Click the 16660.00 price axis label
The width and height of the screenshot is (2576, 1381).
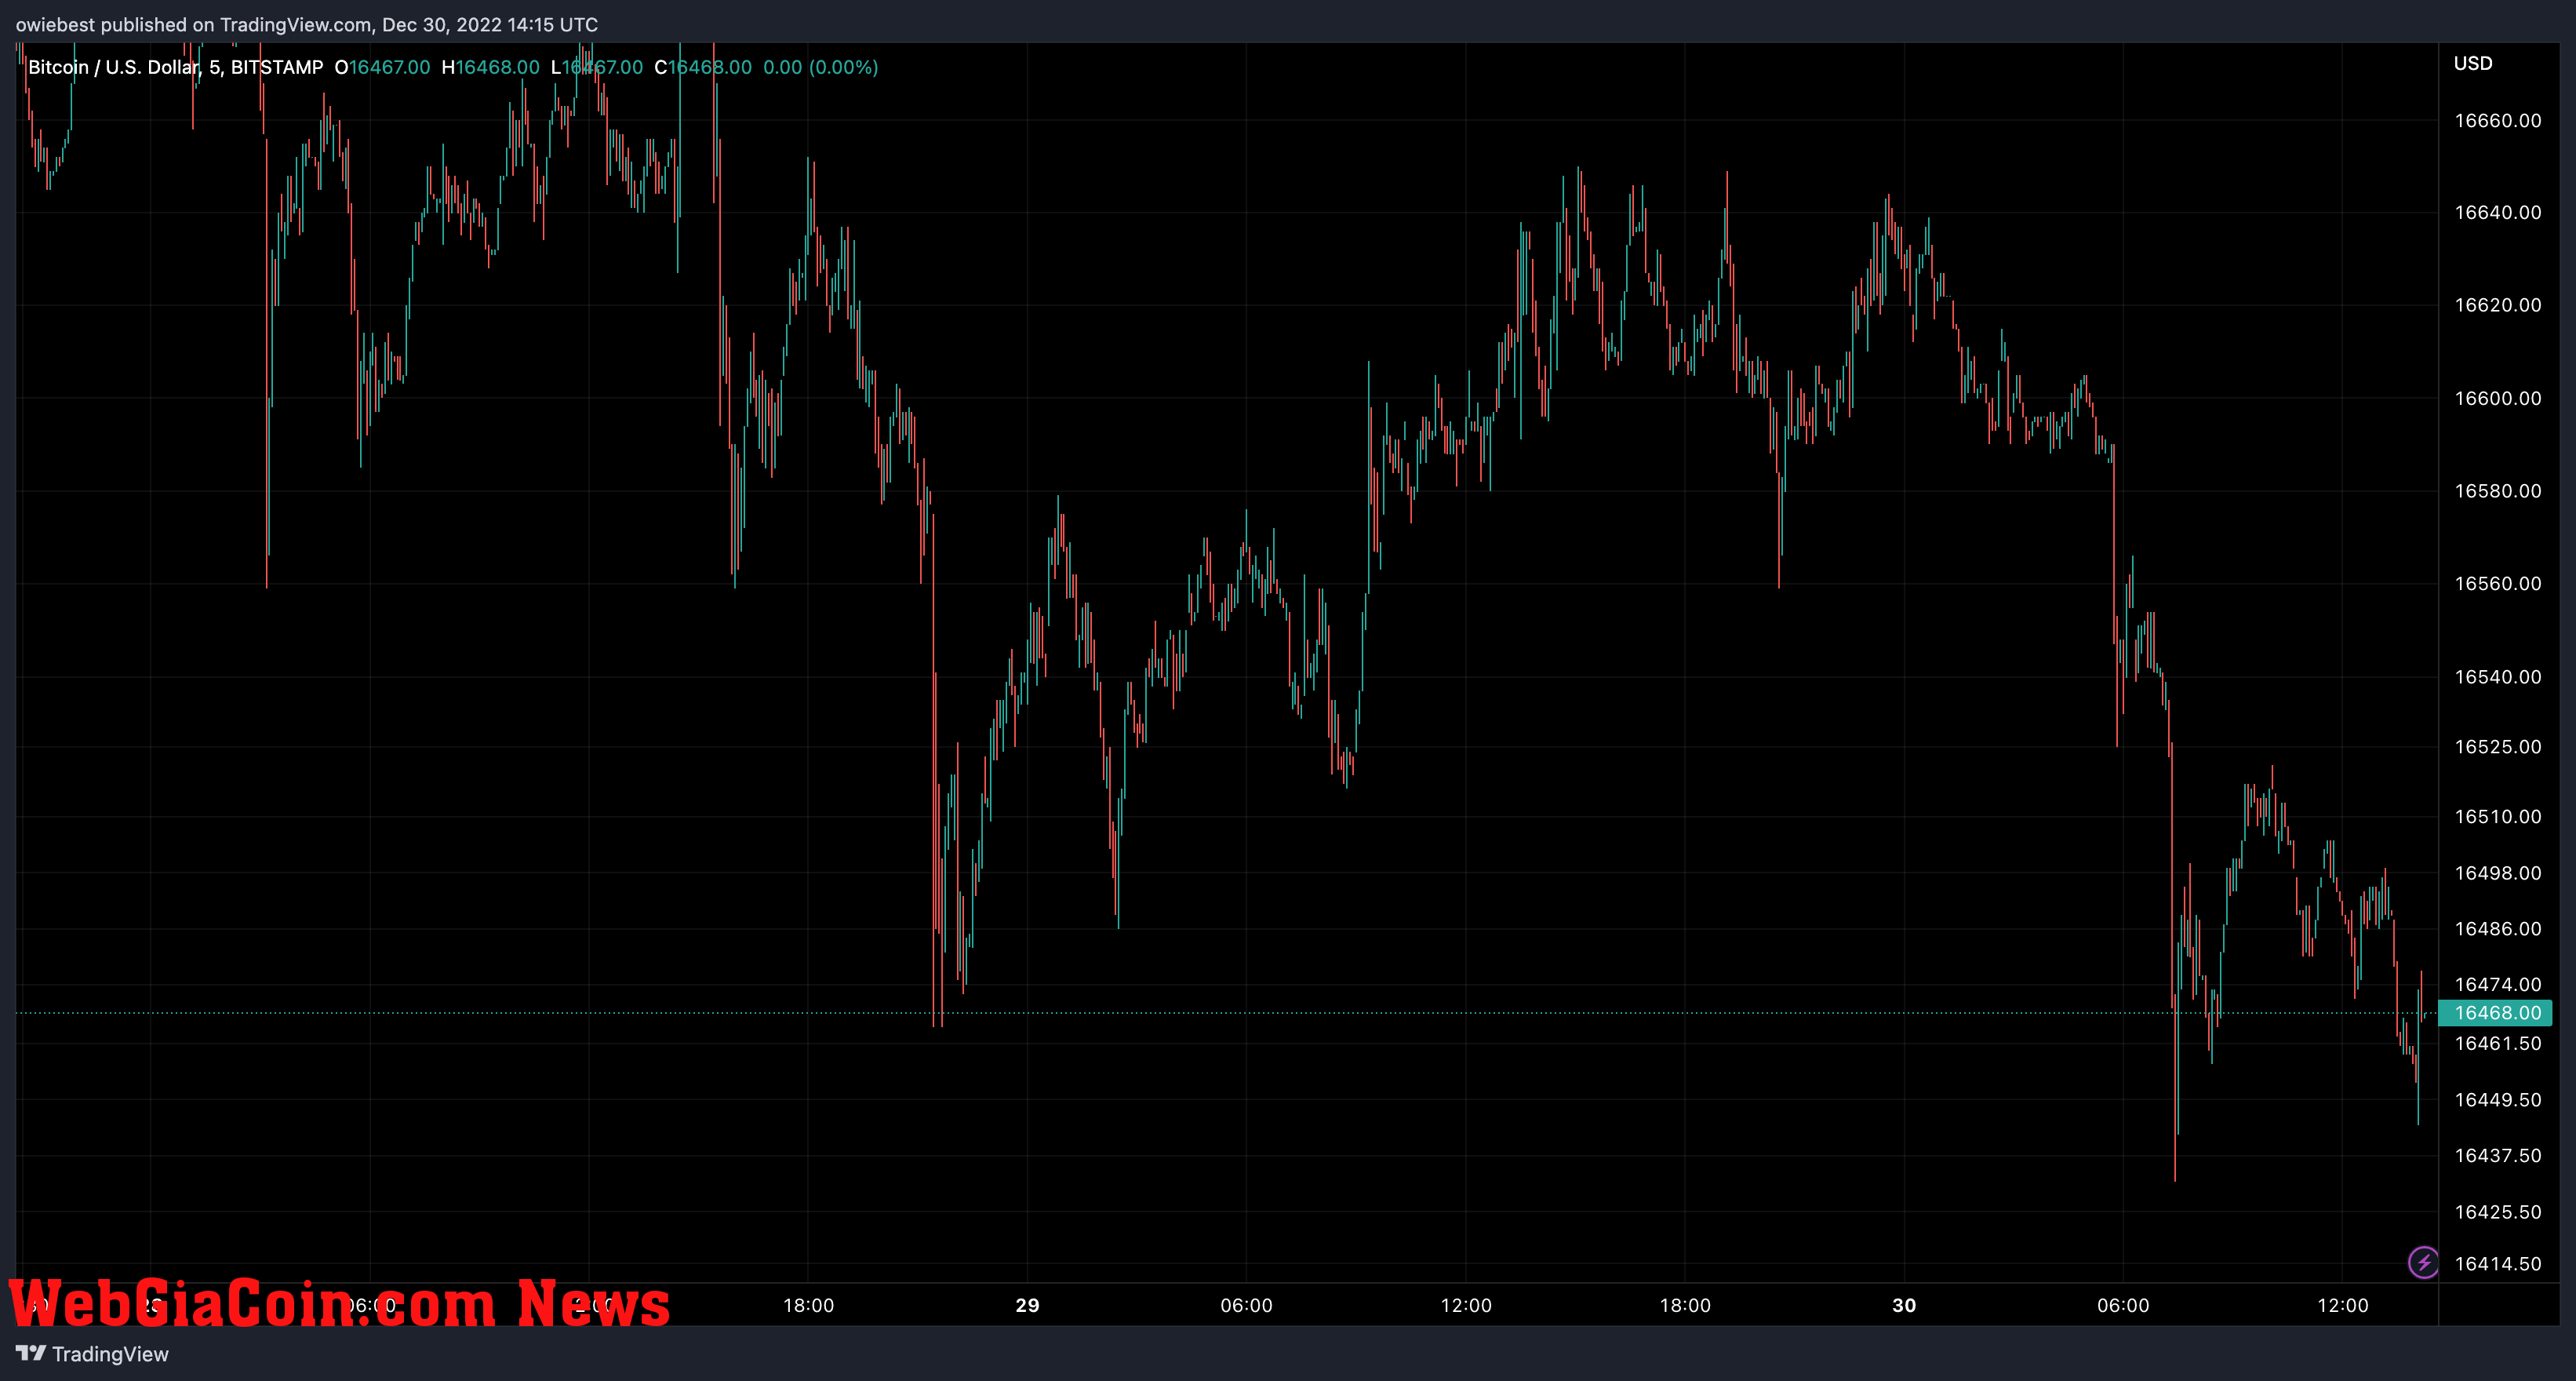click(2497, 121)
